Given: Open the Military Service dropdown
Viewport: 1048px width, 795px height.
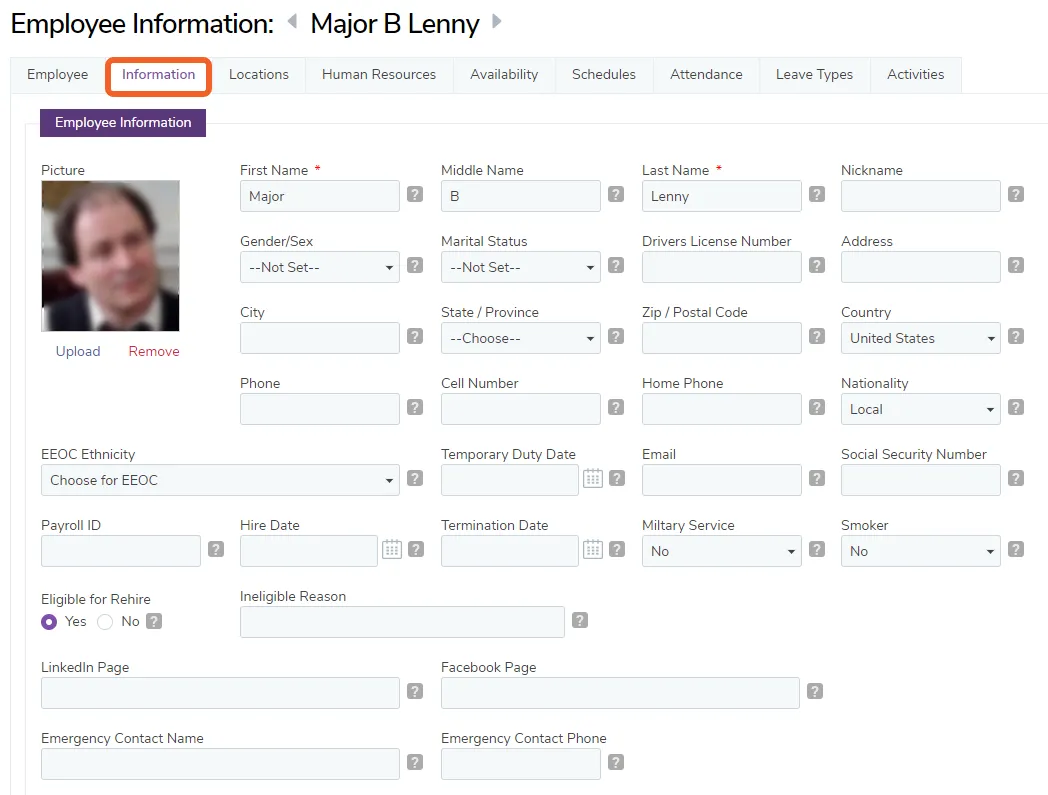Looking at the screenshot, I should [x=721, y=551].
